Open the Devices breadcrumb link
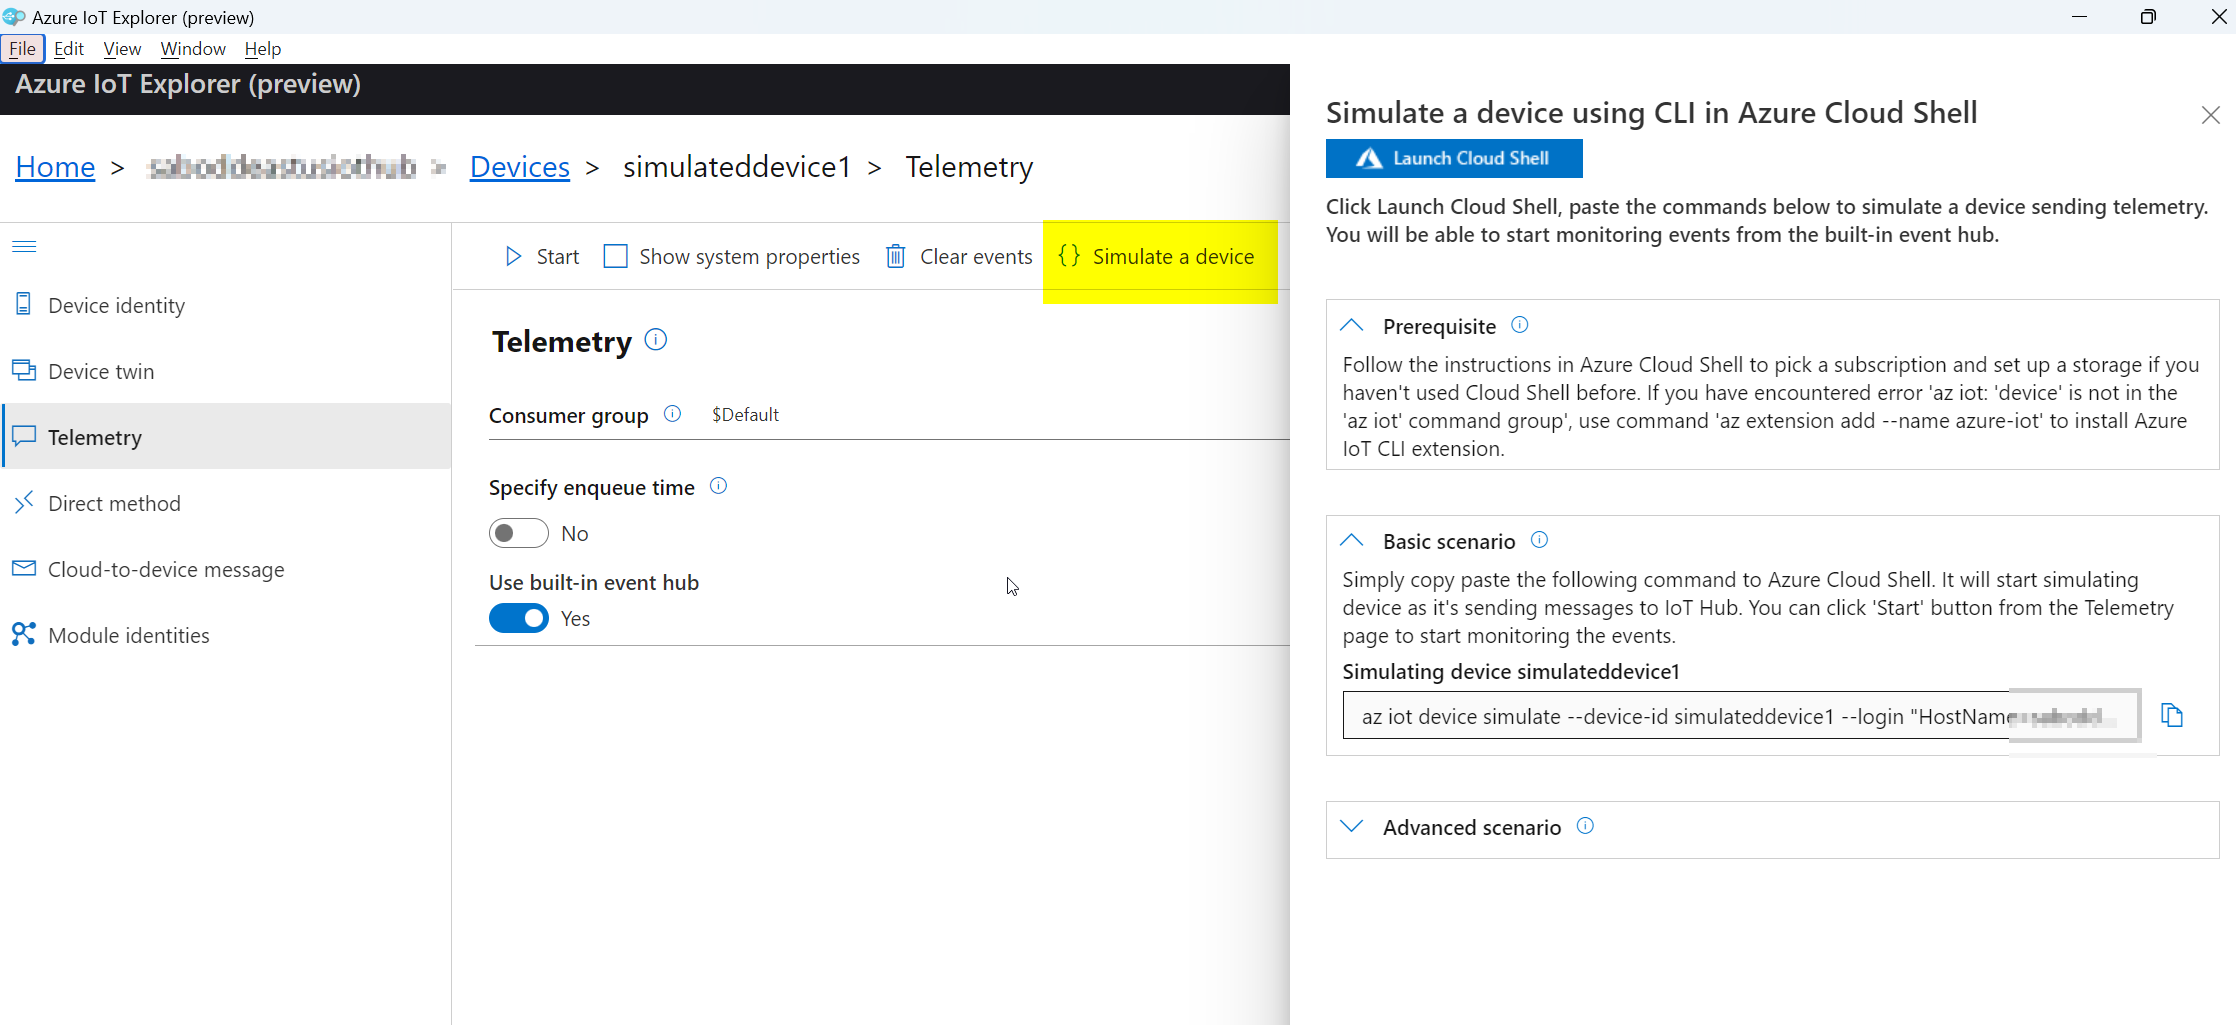 pyautogui.click(x=519, y=167)
